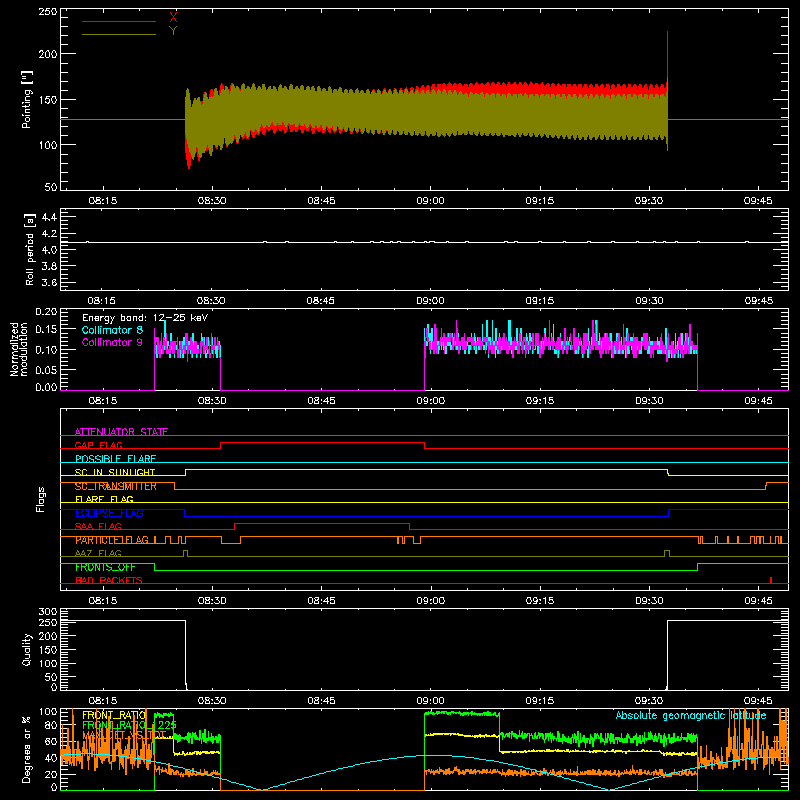Click the 09:45 tick under the Flags plot

click(758, 601)
